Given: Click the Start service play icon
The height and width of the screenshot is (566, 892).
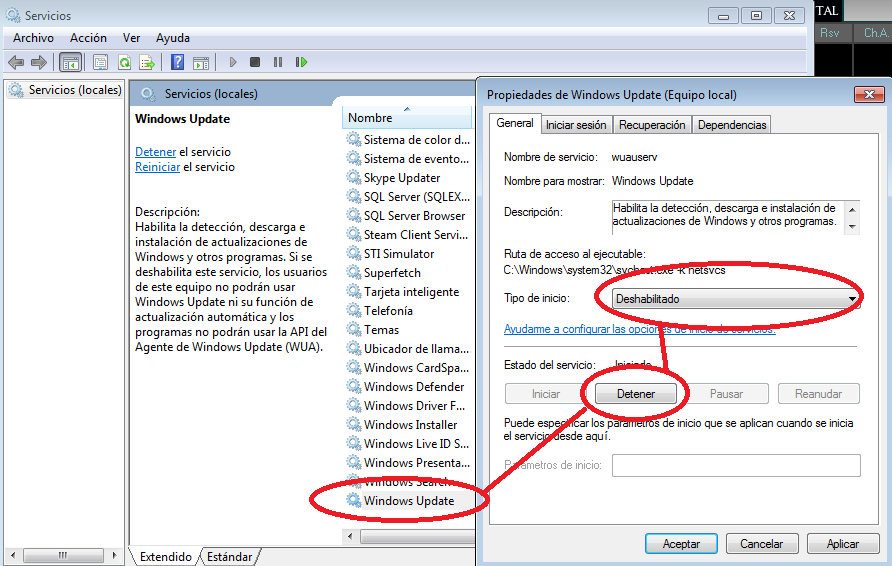Looking at the screenshot, I should (x=233, y=62).
